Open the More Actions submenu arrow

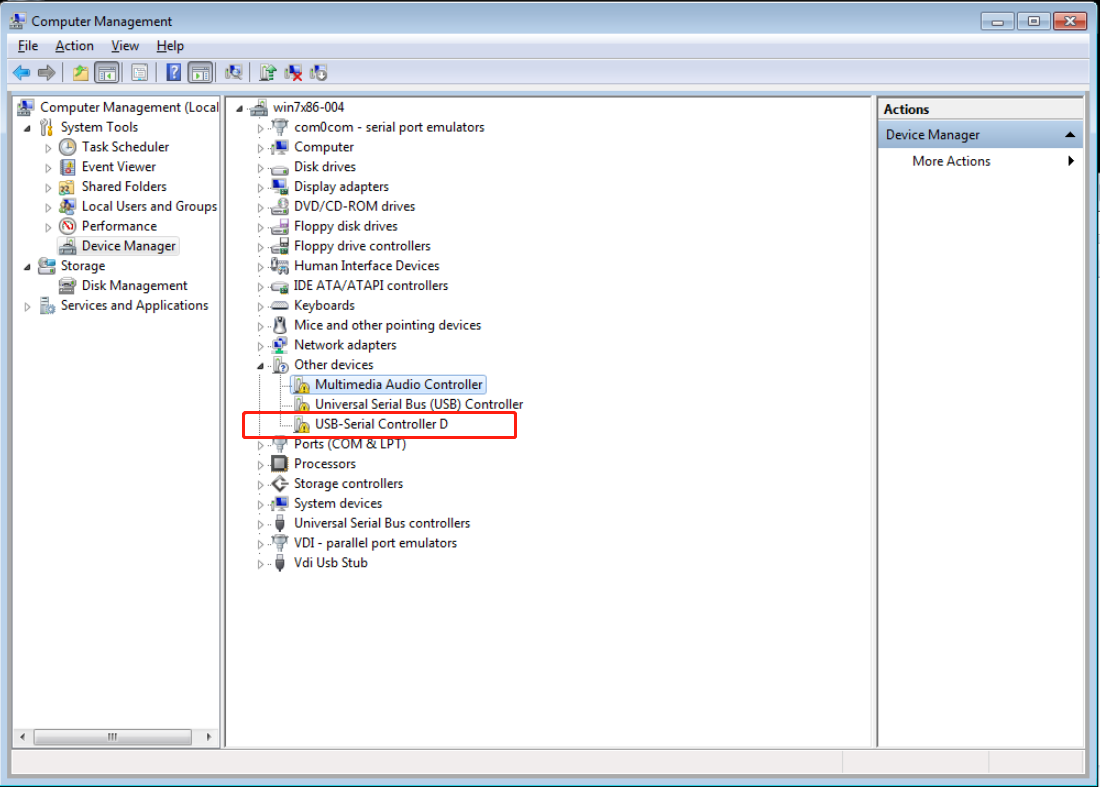click(1071, 161)
